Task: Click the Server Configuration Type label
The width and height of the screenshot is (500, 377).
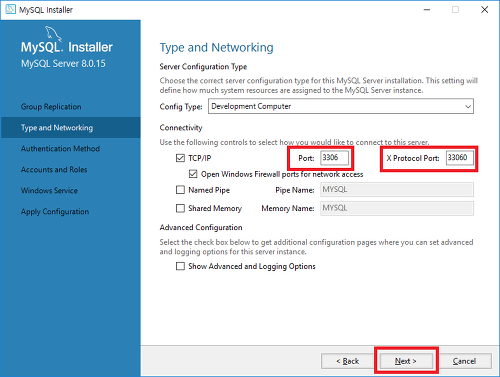Action: 203,67
